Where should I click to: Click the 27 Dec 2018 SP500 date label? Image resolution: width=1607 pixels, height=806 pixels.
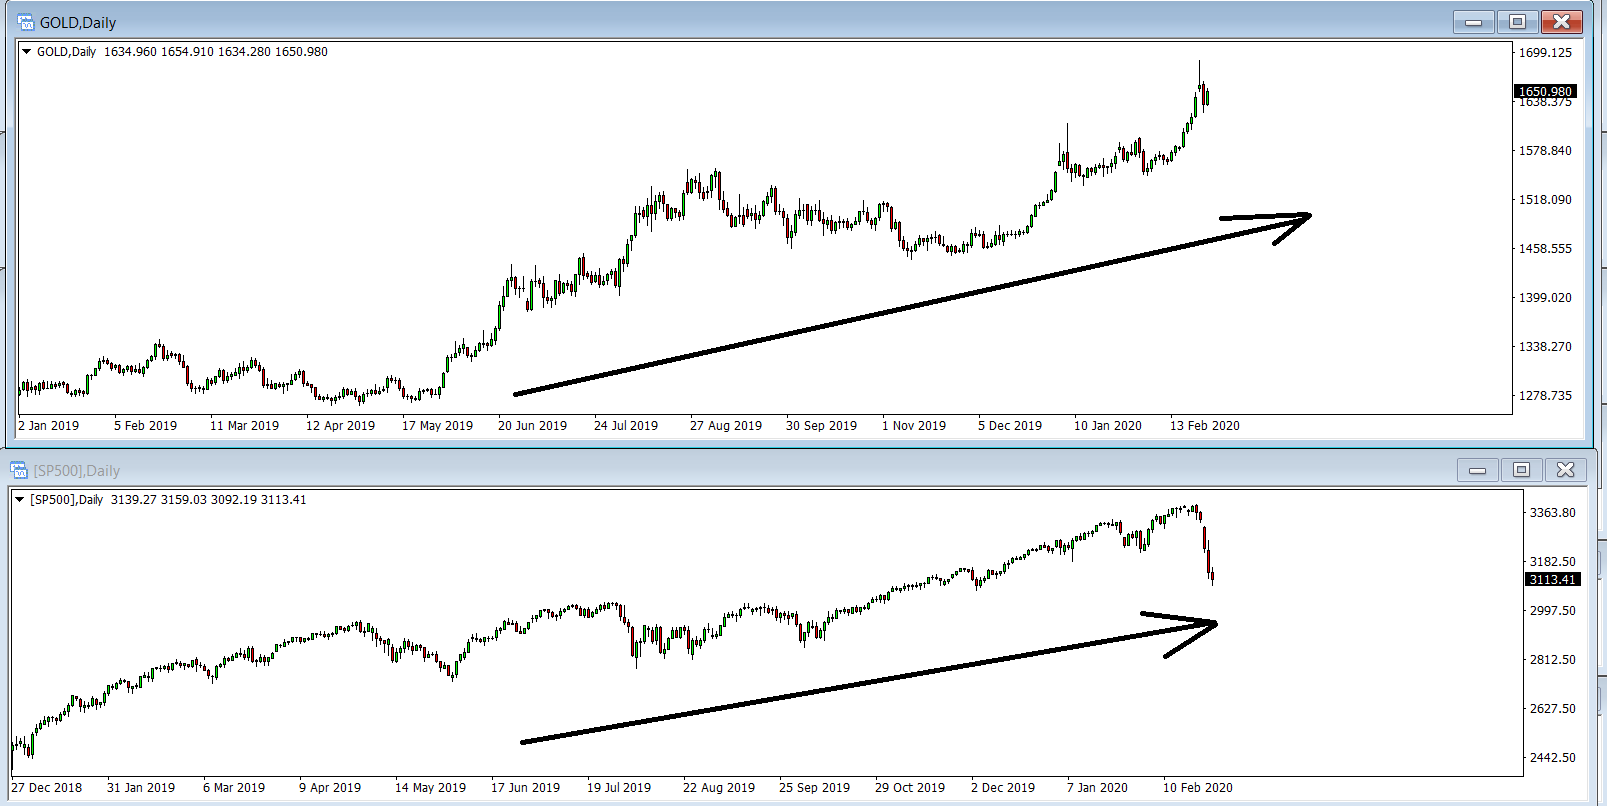(x=47, y=788)
